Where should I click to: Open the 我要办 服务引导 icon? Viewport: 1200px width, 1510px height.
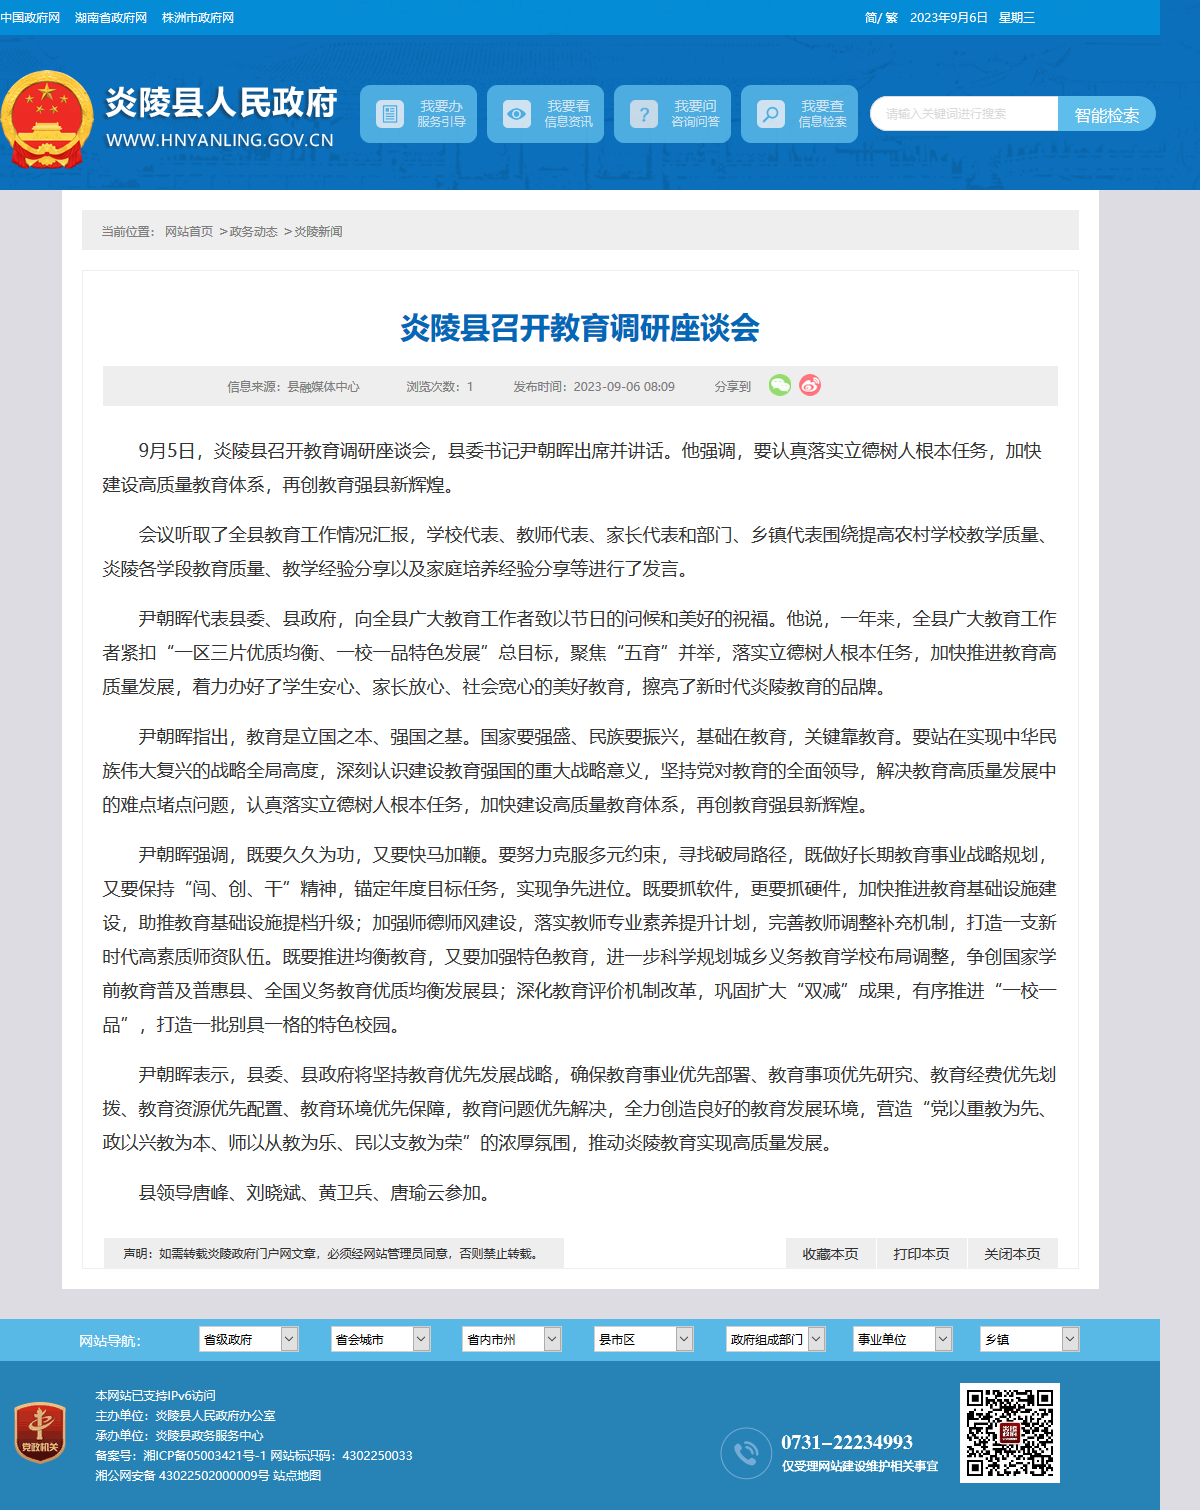[391, 114]
